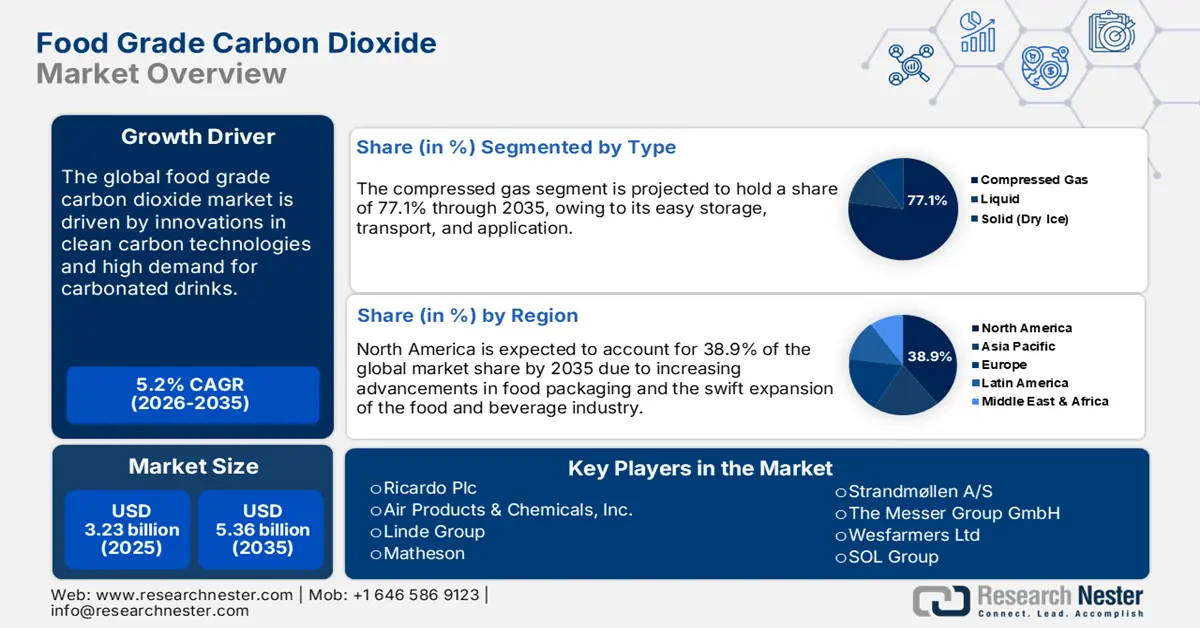Viewport: 1200px width, 628px height.
Task: Click the Latin America legend label
Action: [x=1025, y=383]
